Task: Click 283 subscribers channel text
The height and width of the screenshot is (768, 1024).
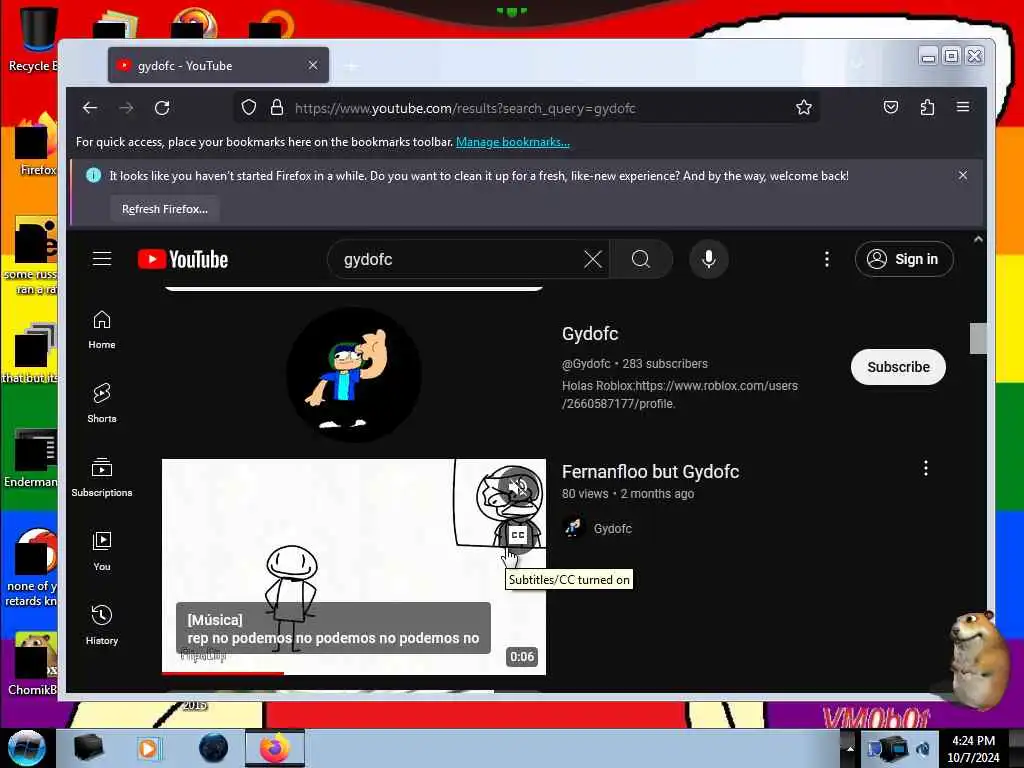Action: (665, 364)
